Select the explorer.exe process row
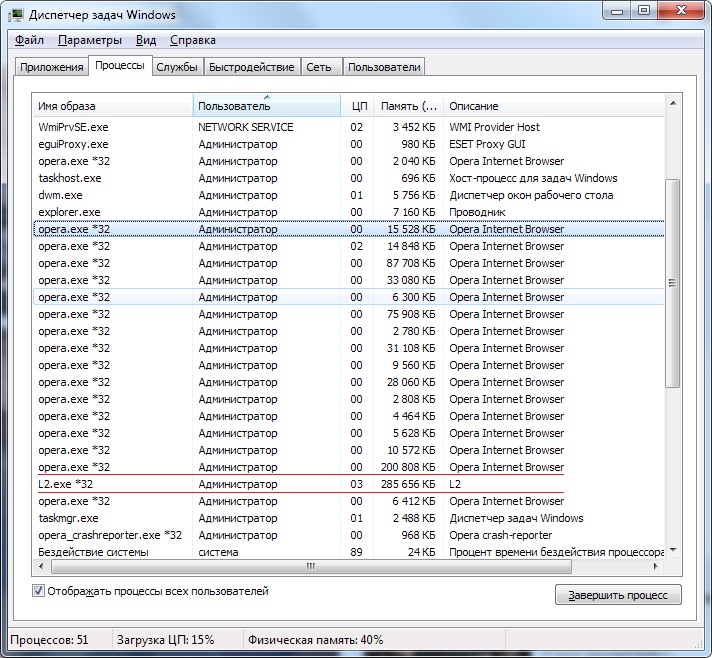 348,212
